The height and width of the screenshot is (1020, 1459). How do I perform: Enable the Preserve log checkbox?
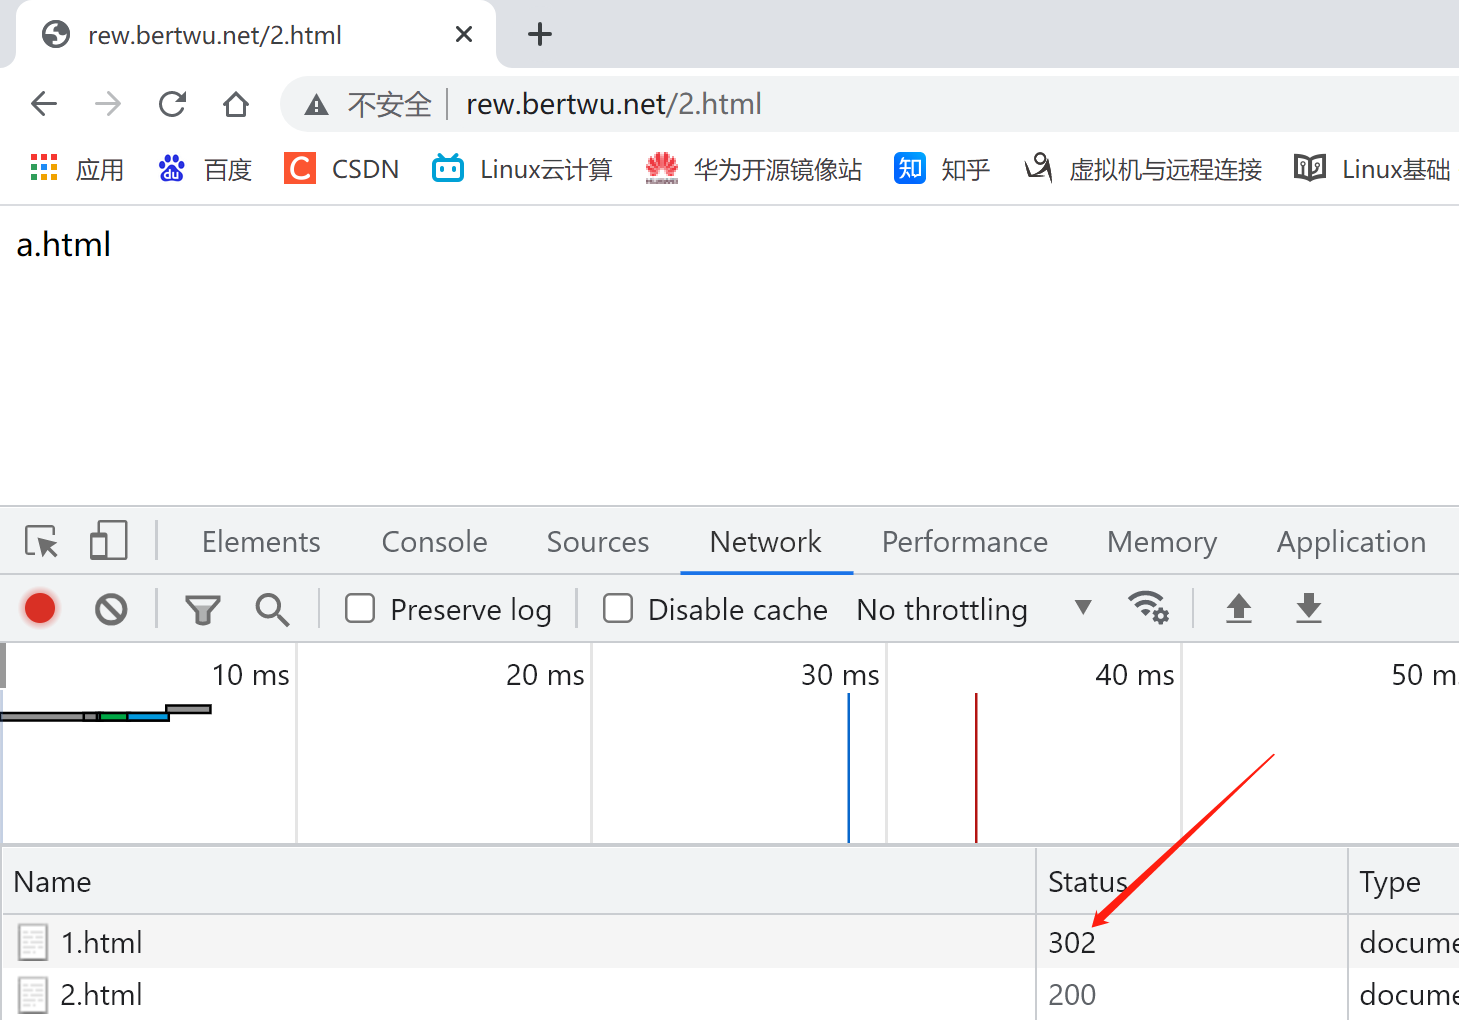(360, 608)
